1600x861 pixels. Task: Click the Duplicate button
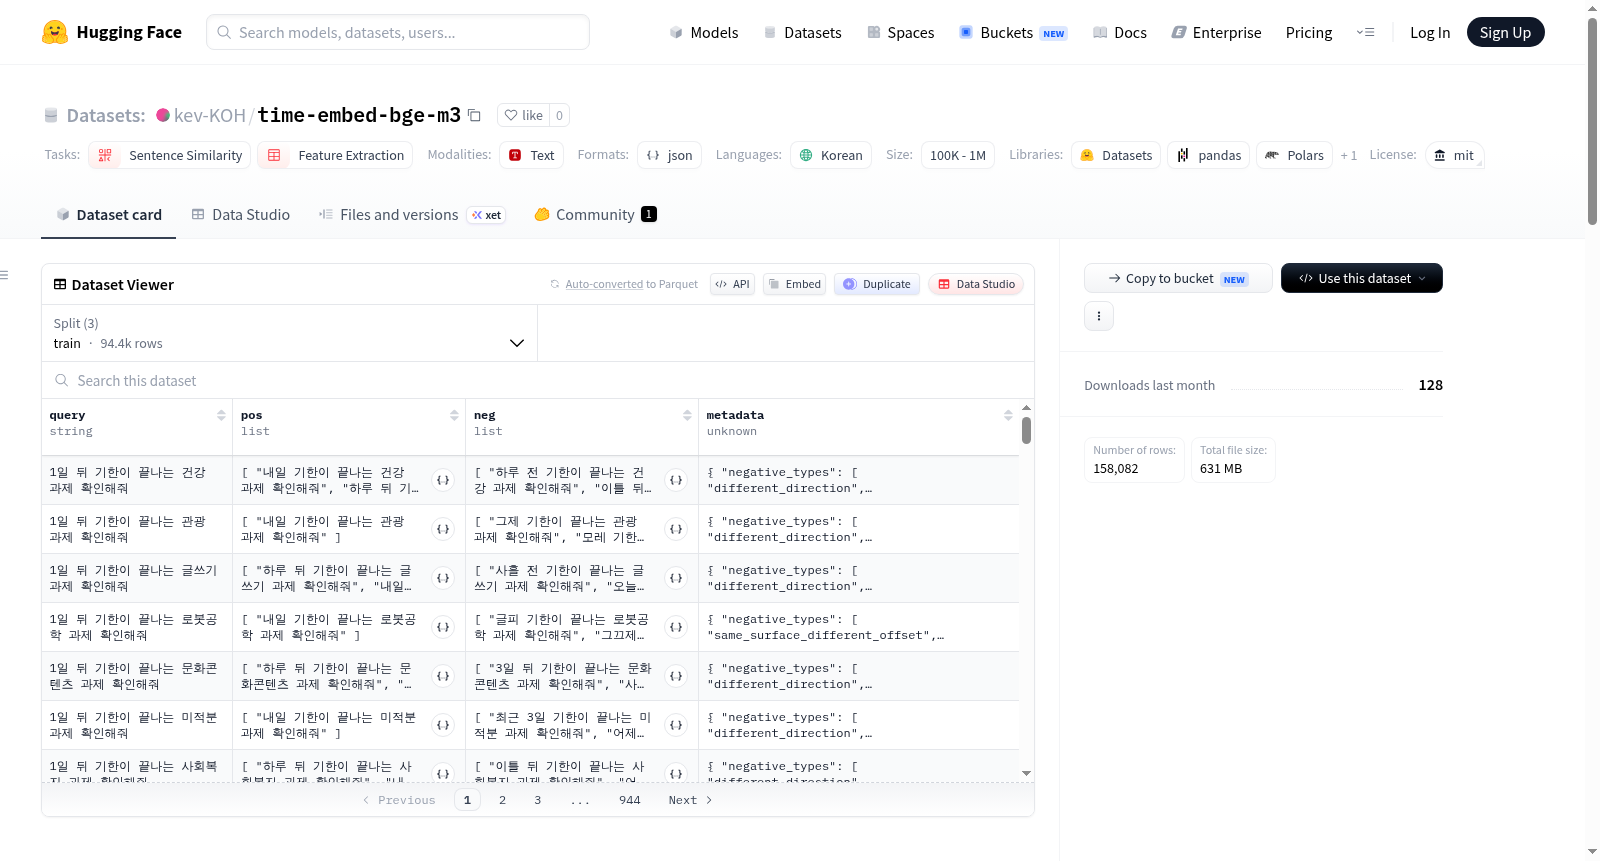pos(877,284)
